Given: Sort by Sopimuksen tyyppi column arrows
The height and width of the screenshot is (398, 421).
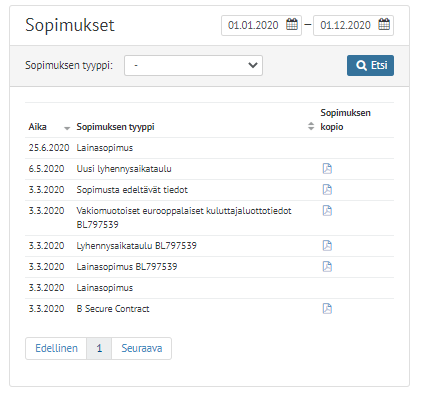Looking at the screenshot, I should [311, 126].
